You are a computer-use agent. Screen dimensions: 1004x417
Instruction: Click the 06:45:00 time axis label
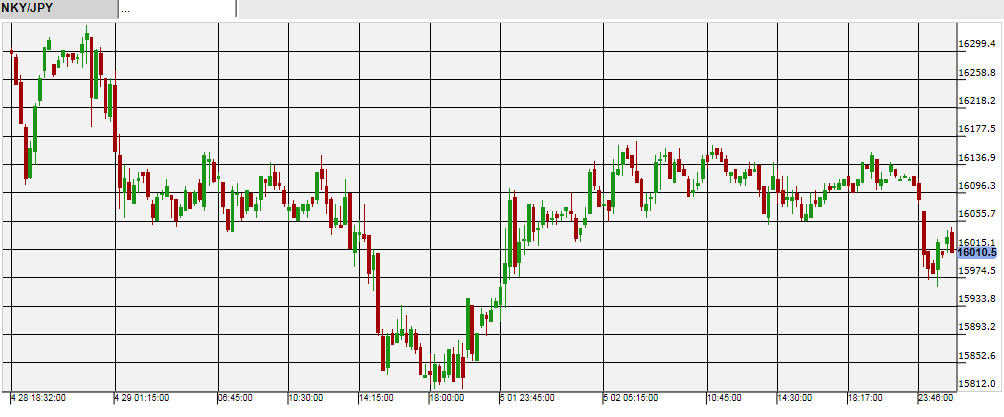[x=236, y=398]
